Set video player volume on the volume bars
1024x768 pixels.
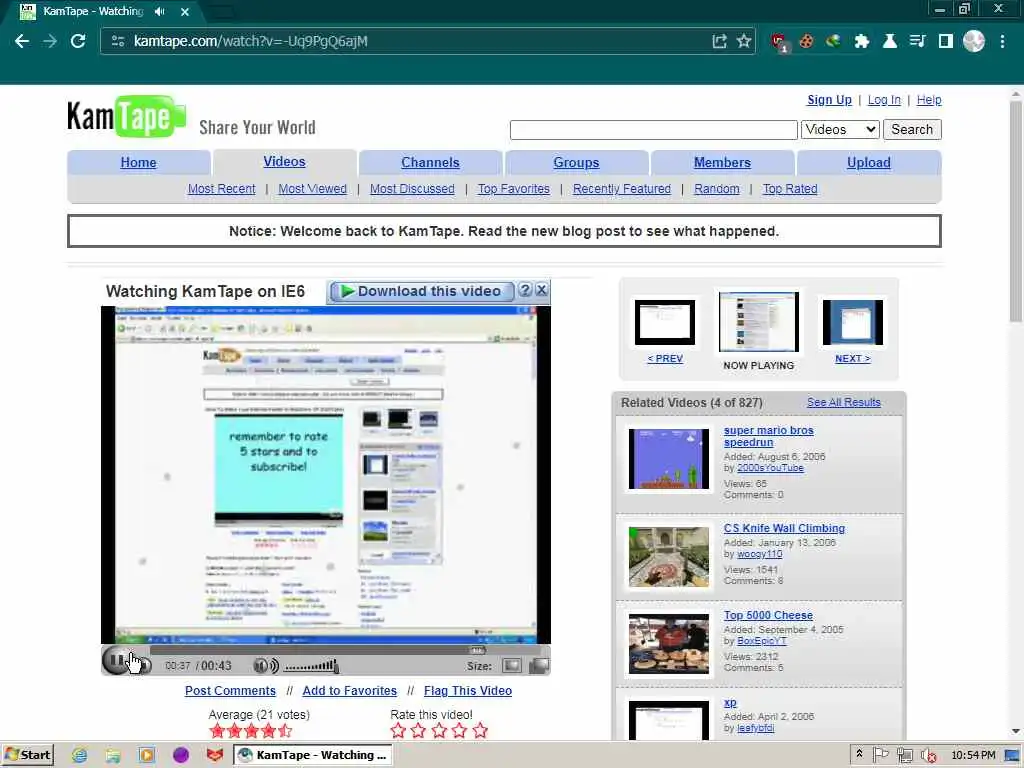click(x=312, y=666)
